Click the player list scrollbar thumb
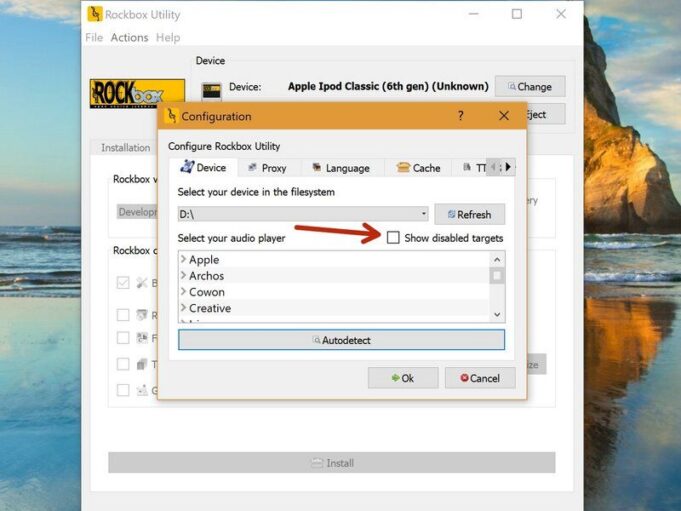Image resolution: width=681 pixels, height=511 pixels. 497,276
